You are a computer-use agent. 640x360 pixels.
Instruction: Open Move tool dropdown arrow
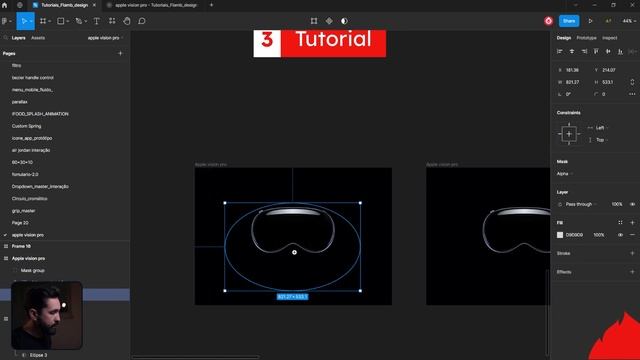31,21
